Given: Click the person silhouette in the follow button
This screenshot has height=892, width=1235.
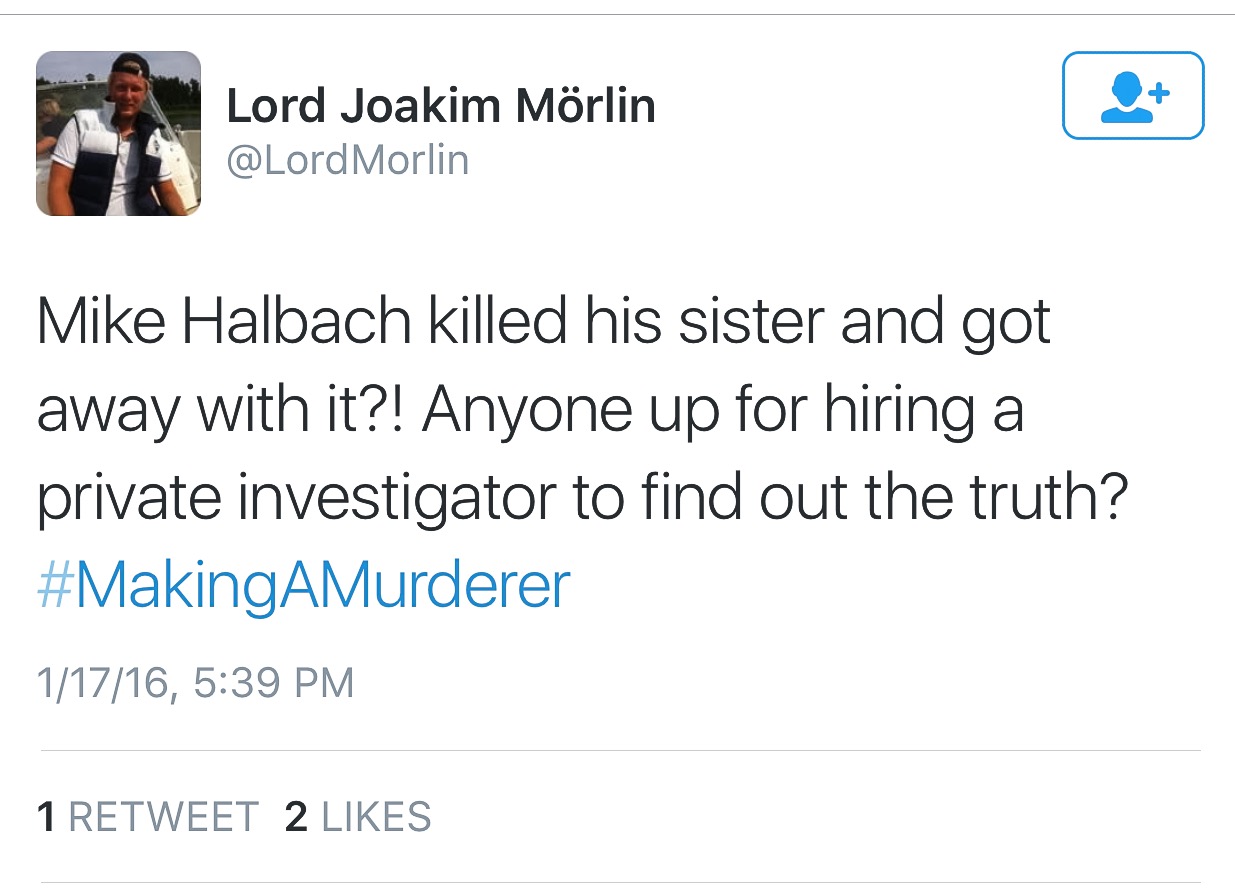Looking at the screenshot, I should (x=1123, y=99).
